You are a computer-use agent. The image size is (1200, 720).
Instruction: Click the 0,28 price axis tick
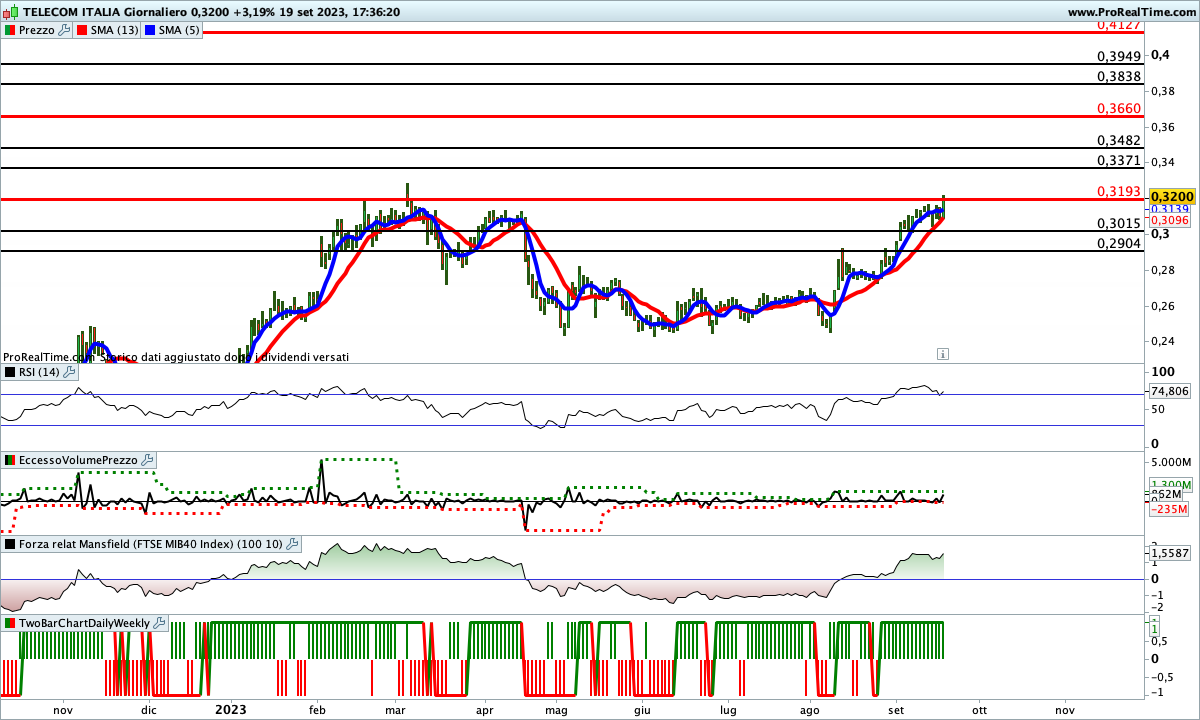[x=1163, y=270]
